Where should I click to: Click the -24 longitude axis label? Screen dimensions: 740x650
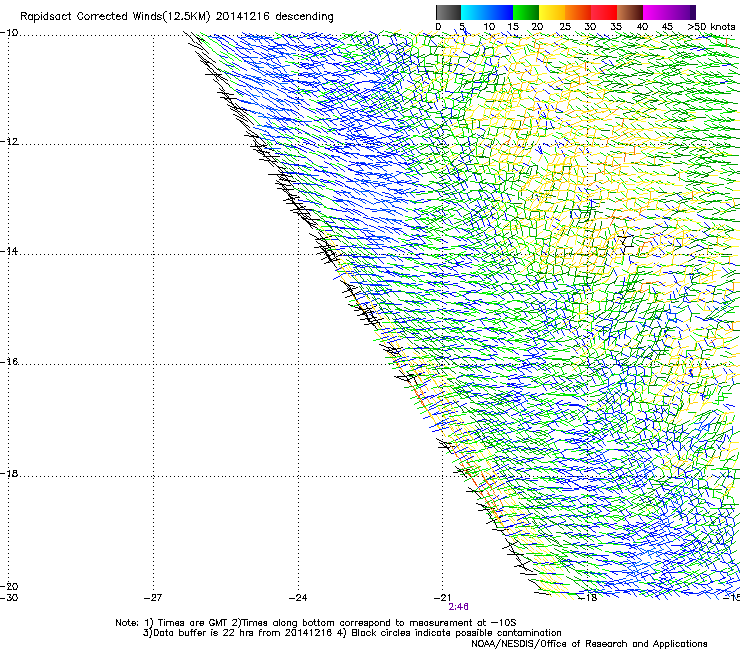pyautogui.click(x=298, y=598)
